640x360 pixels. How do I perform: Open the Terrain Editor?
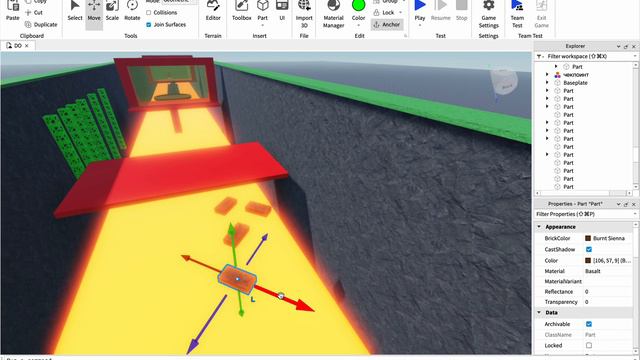[213, 11]
